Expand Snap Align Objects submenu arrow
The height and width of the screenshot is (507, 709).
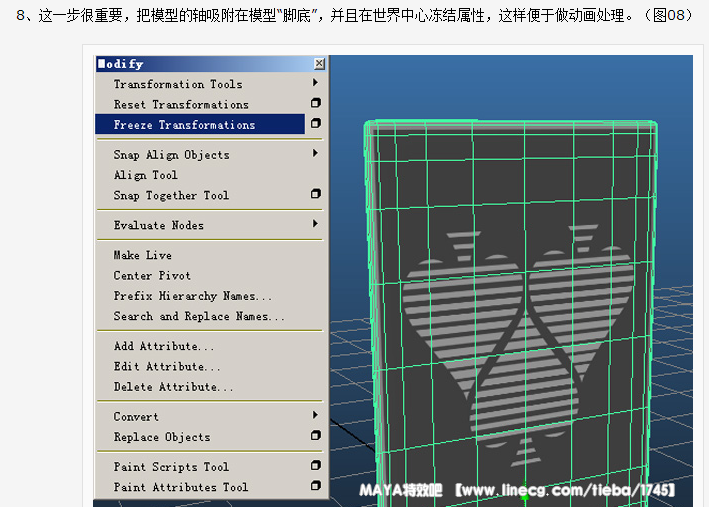pyautogui.click(x=316, y=154)
